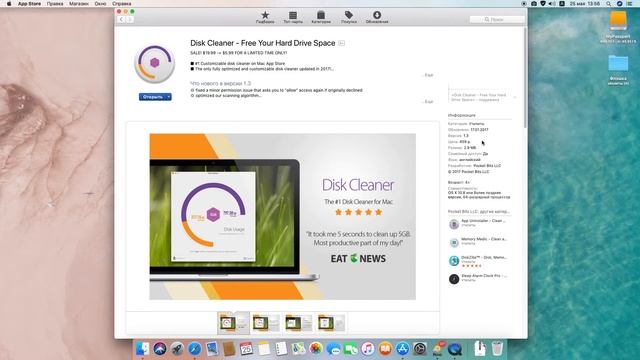Viewport: 640px width, 360px height.
Task: Open QuickTime Player in the Dock
Action: [x=455, y=349]
